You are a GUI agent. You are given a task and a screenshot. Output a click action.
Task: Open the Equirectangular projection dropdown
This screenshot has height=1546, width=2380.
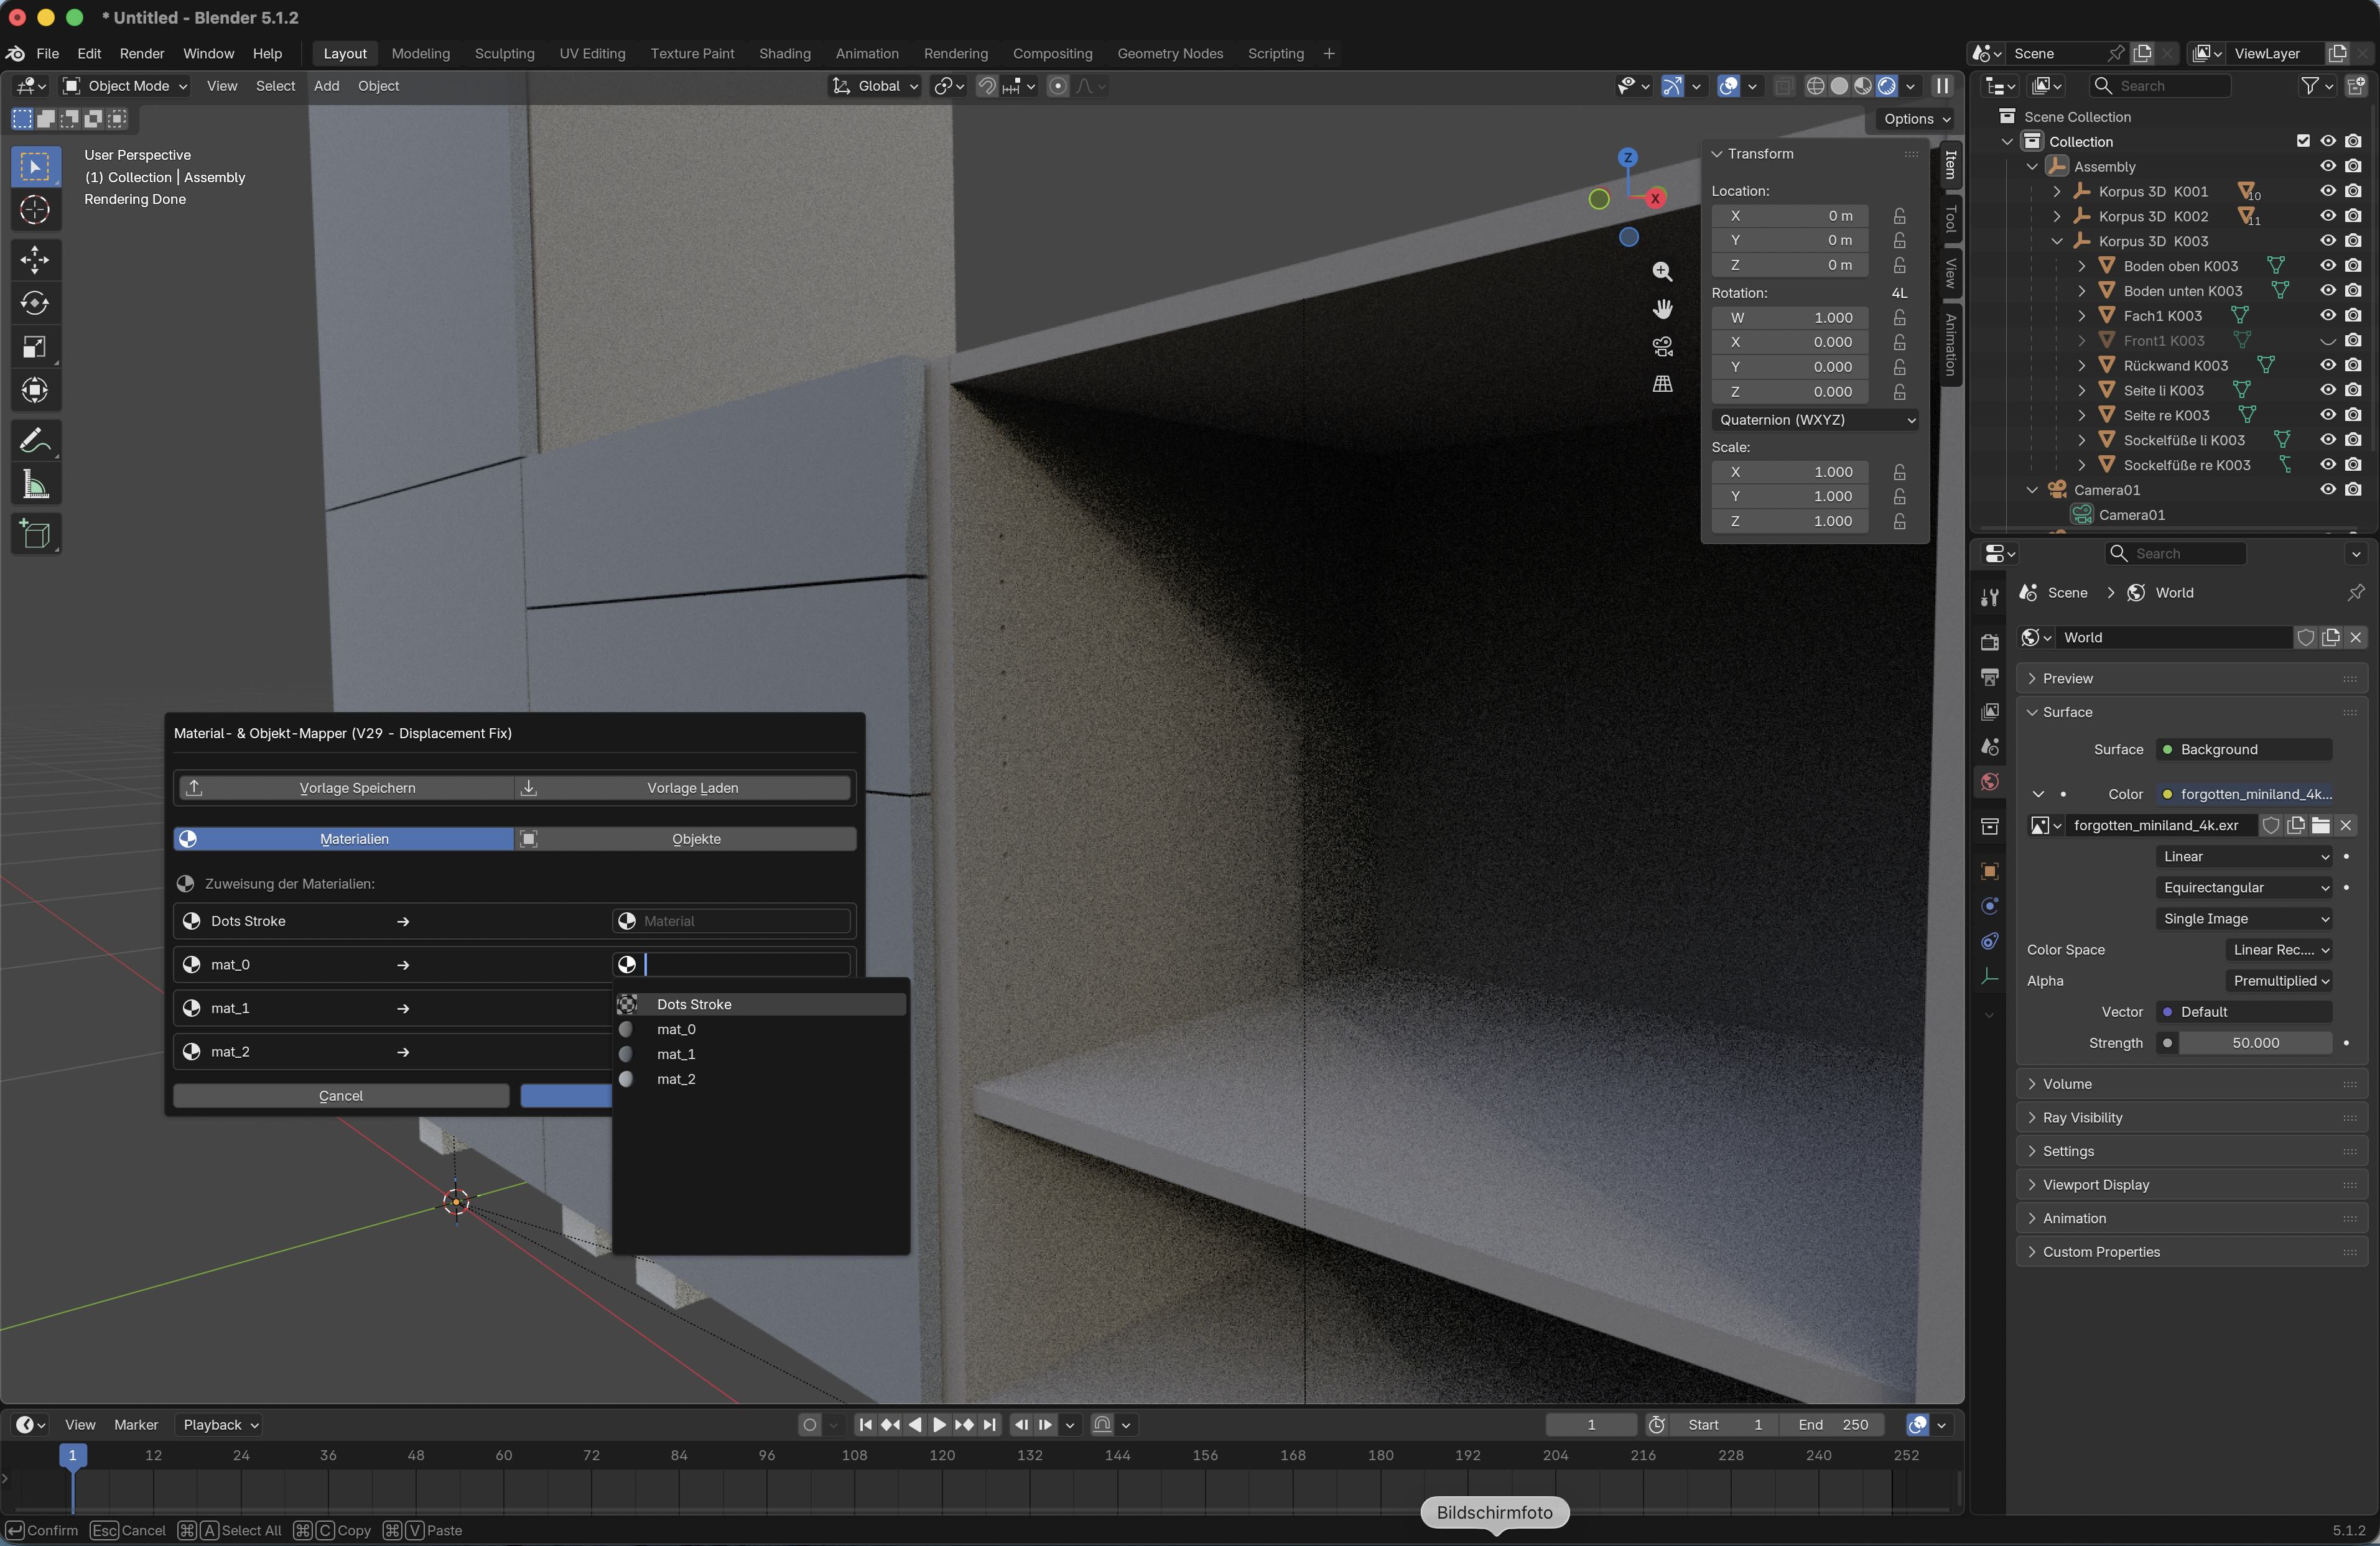2245,888
